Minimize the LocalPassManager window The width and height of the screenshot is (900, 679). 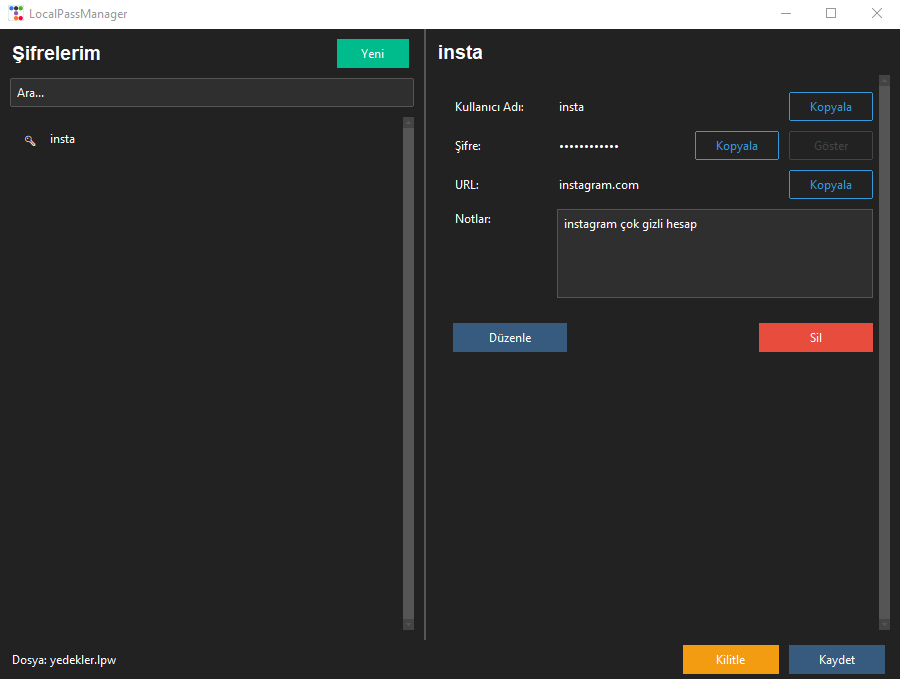[786, 13]
